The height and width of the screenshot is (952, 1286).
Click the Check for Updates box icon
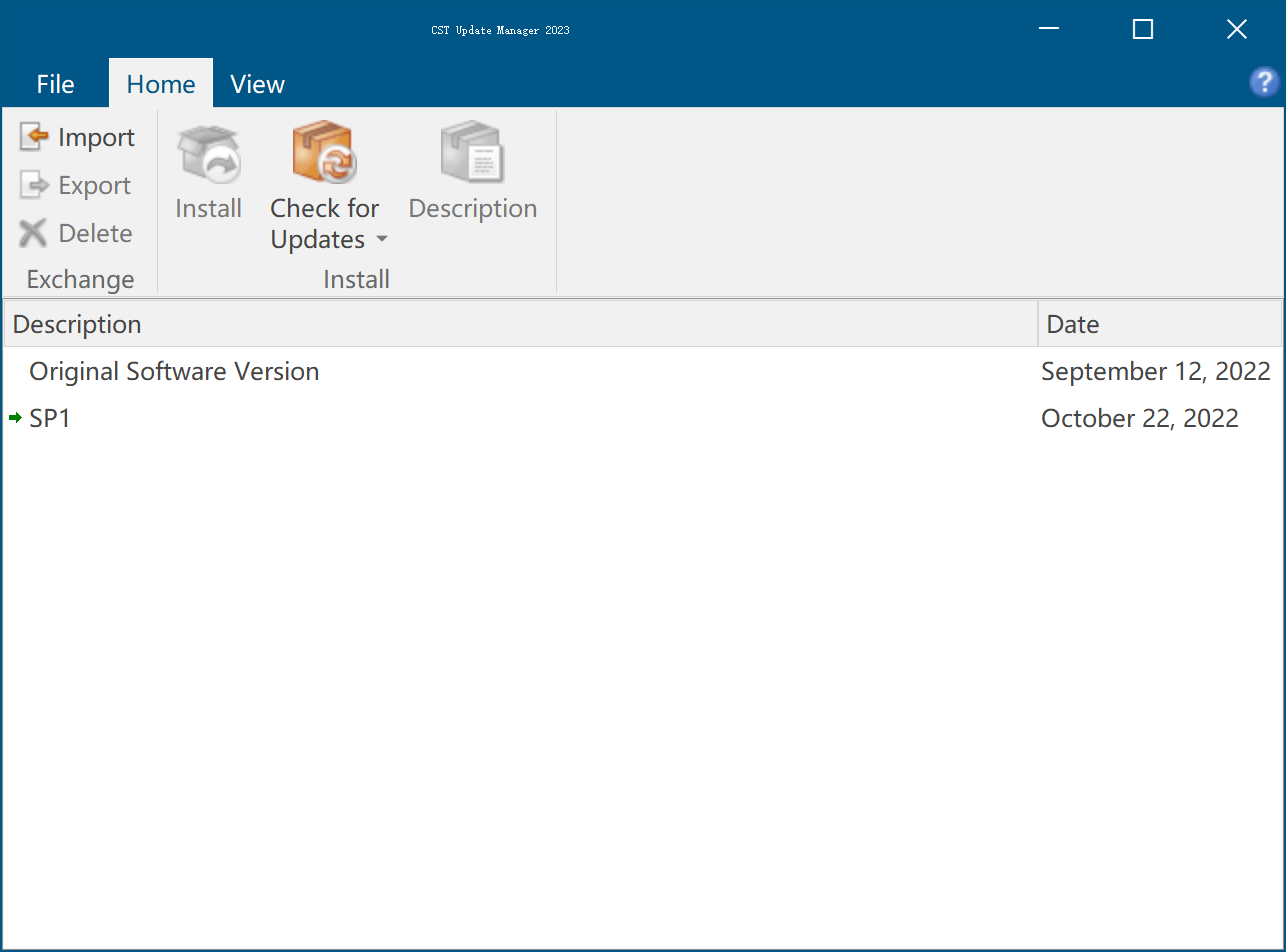[324, 153]
